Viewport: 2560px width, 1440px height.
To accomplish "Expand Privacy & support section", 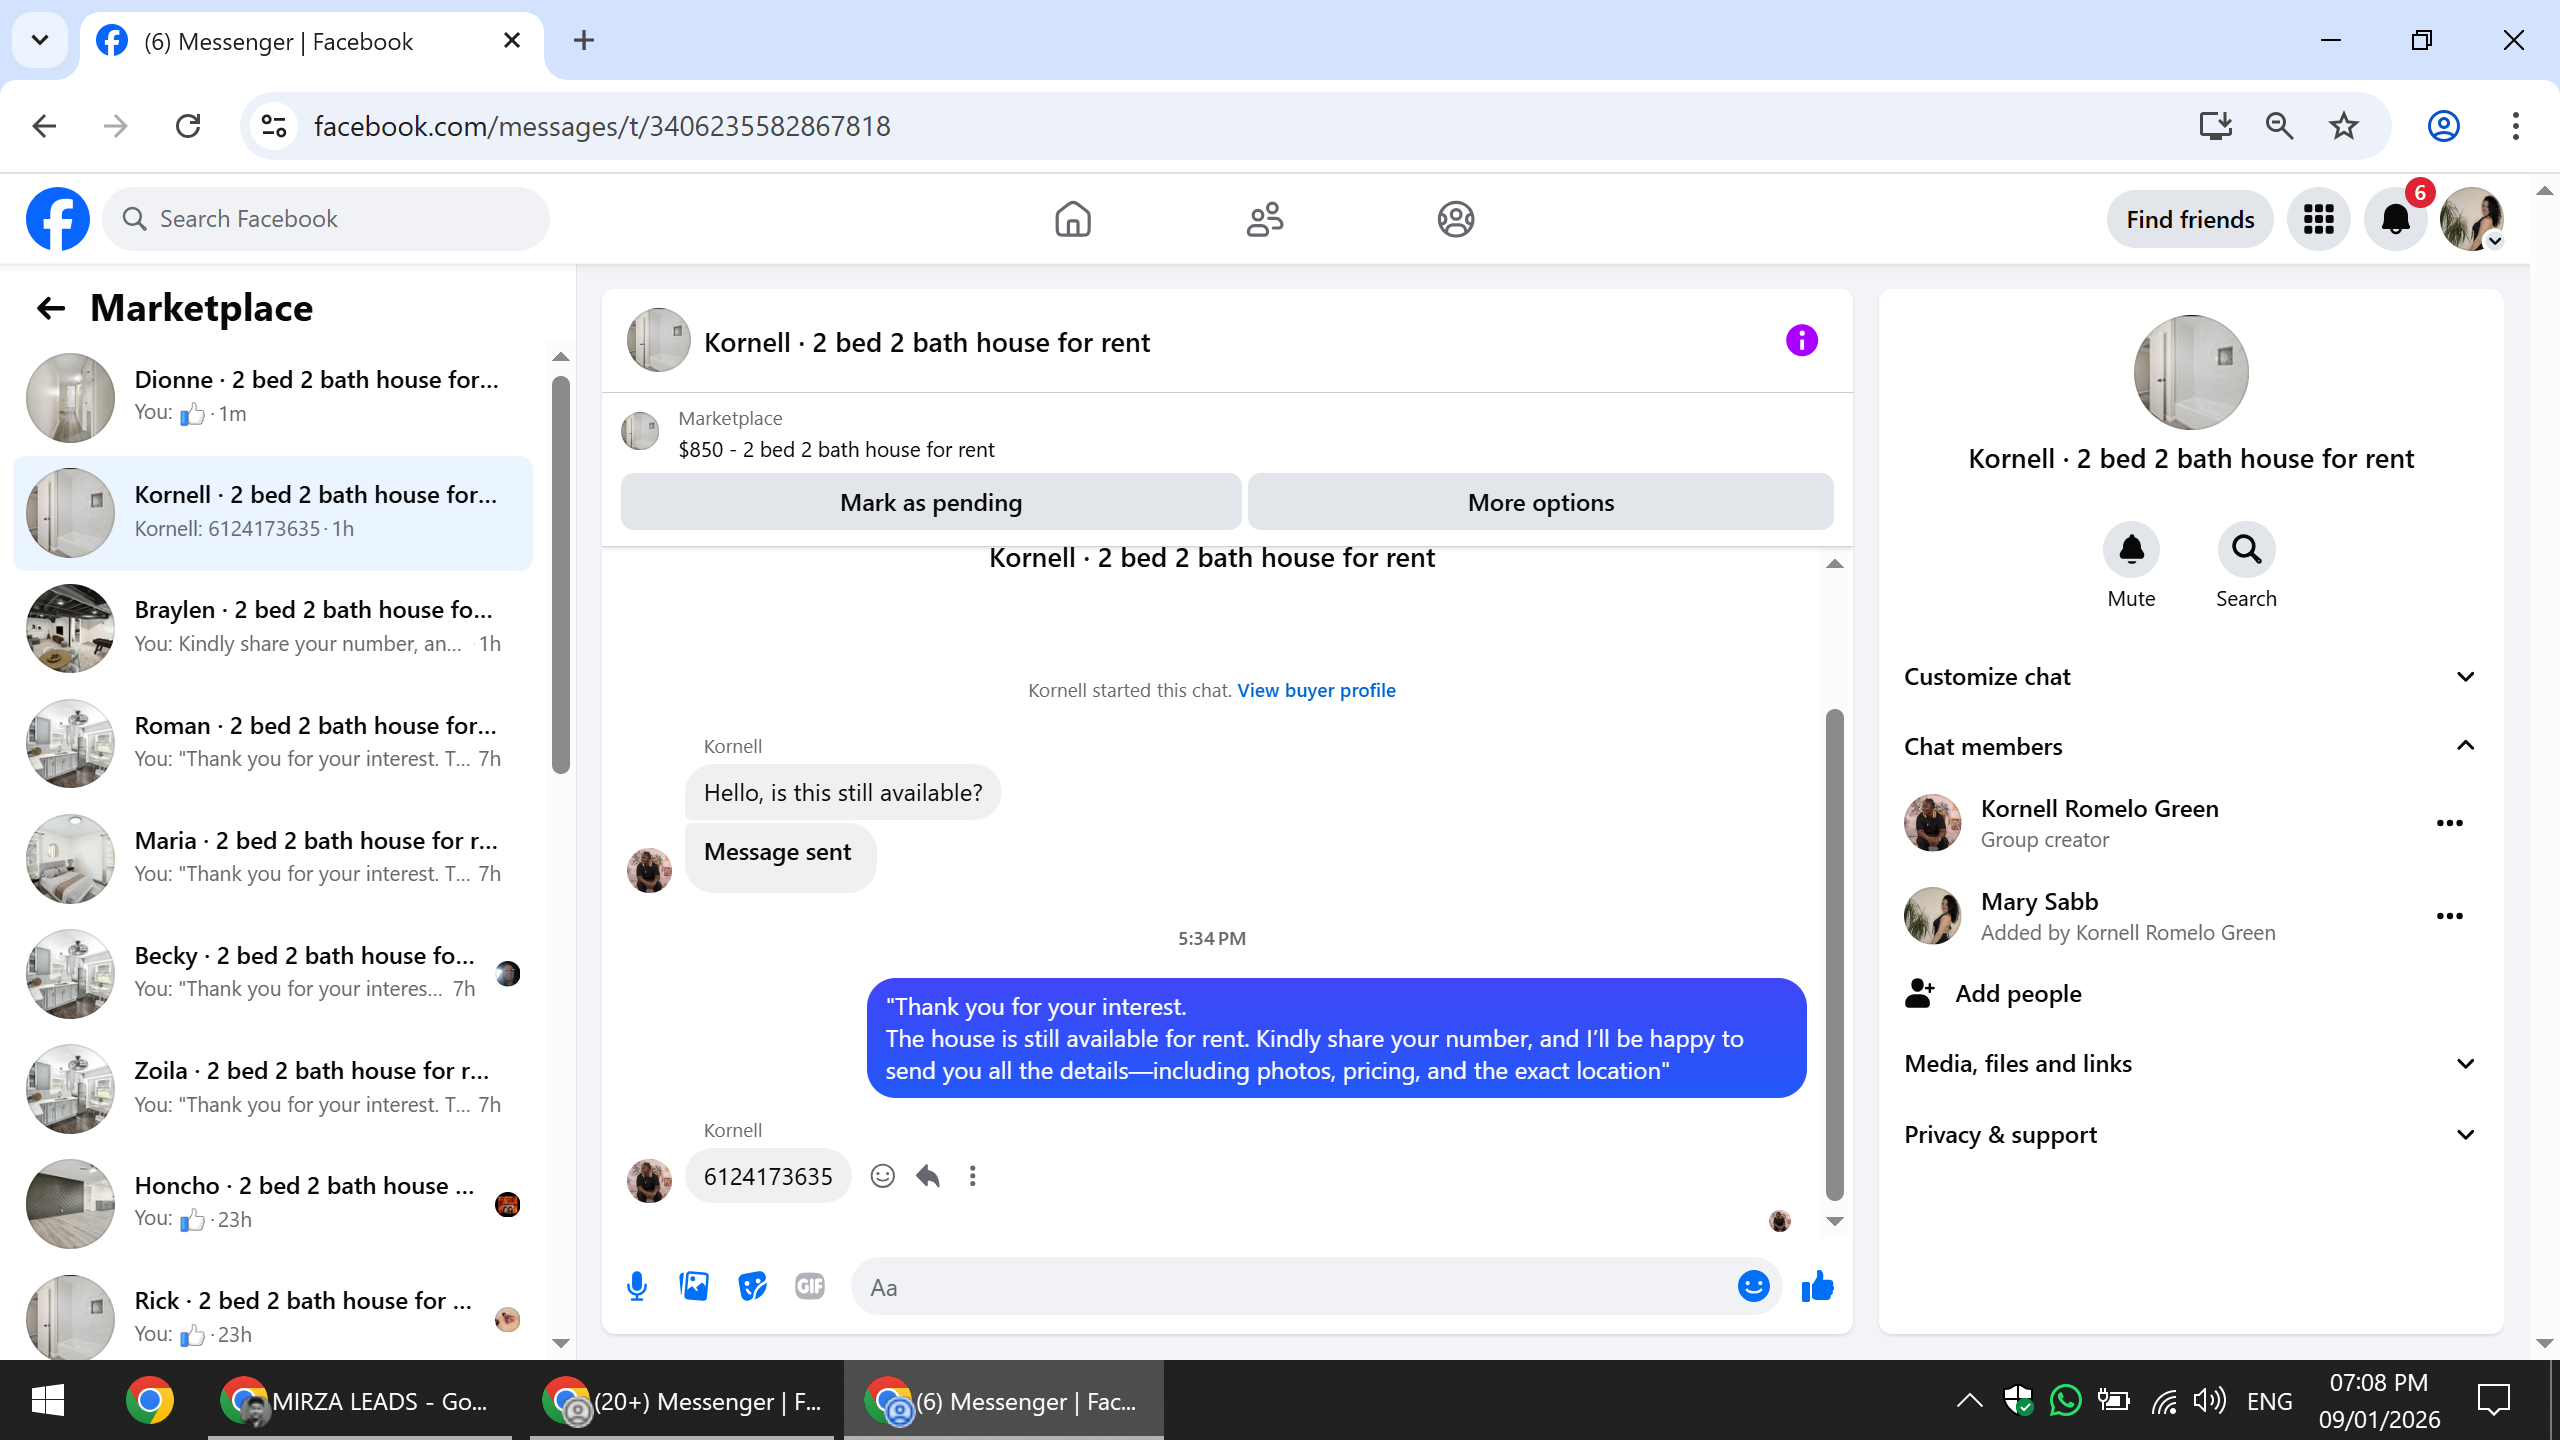I will (2465, 1135).
